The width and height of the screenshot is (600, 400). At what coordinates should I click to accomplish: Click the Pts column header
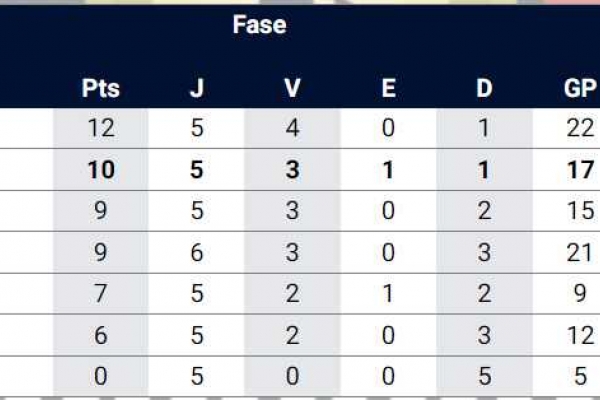[x=100, y=88]
